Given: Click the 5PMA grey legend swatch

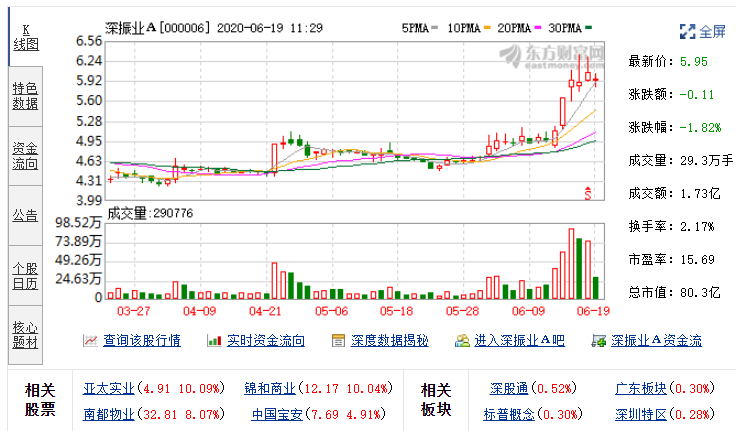Looking at the screenshot, I should [434, 28].
